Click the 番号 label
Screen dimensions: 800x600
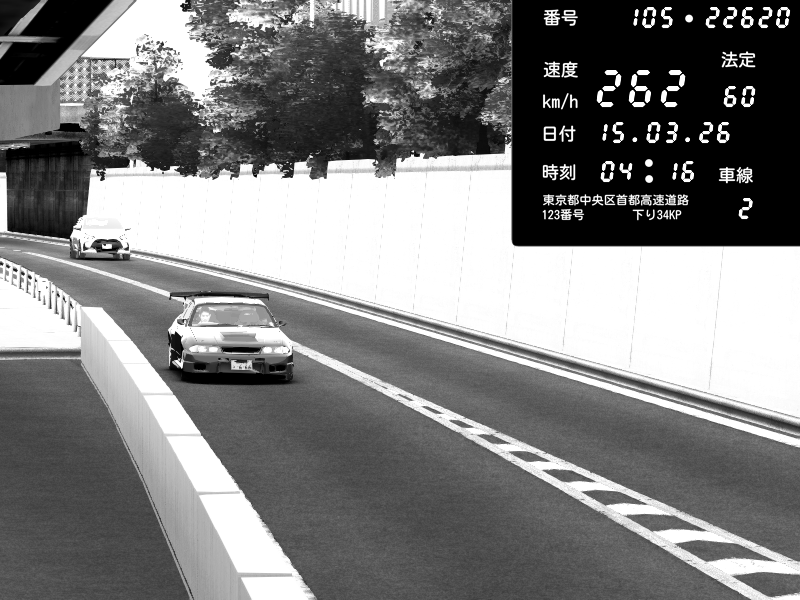(560, 18)
